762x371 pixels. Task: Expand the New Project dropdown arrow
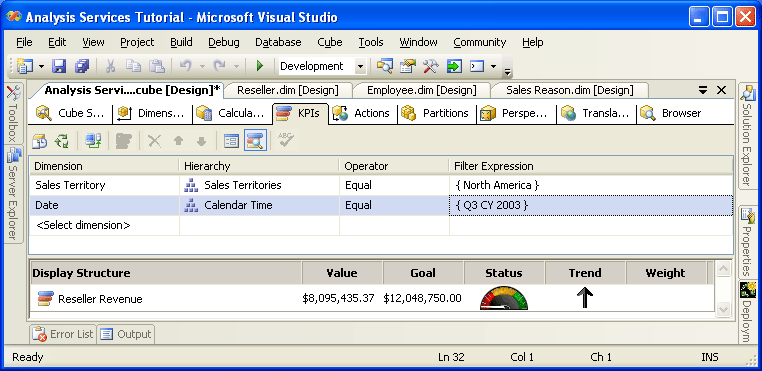pyautogui.click(x=41, y=66)
